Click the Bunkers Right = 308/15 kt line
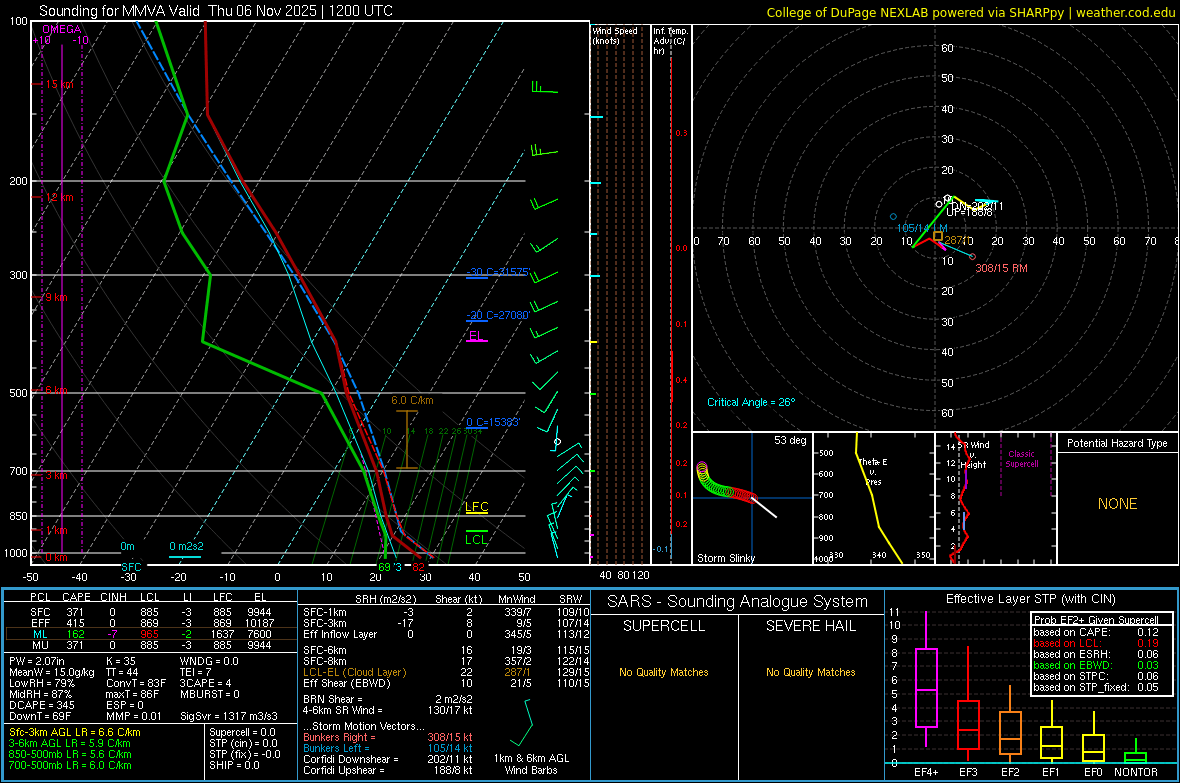 pos(388,737)
